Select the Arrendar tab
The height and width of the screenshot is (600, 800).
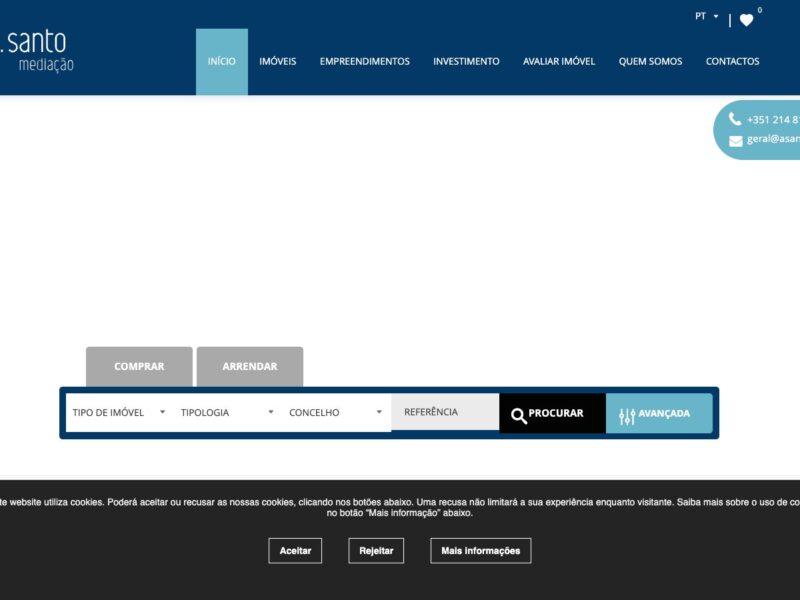click(250, 366)
